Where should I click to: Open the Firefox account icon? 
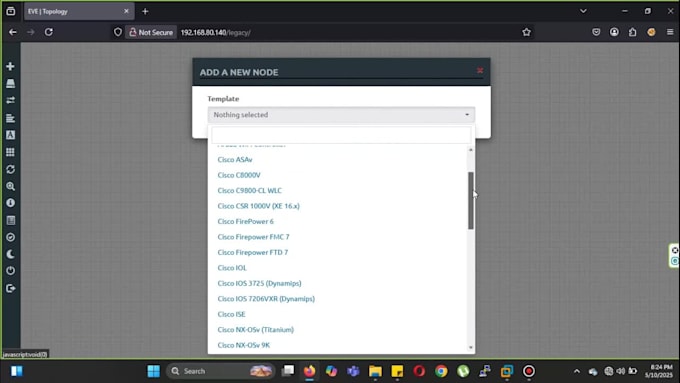pos(614,32)
